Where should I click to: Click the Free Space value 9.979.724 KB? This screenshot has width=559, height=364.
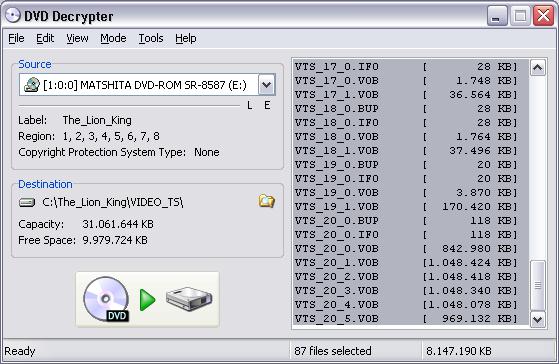[115, 240]
